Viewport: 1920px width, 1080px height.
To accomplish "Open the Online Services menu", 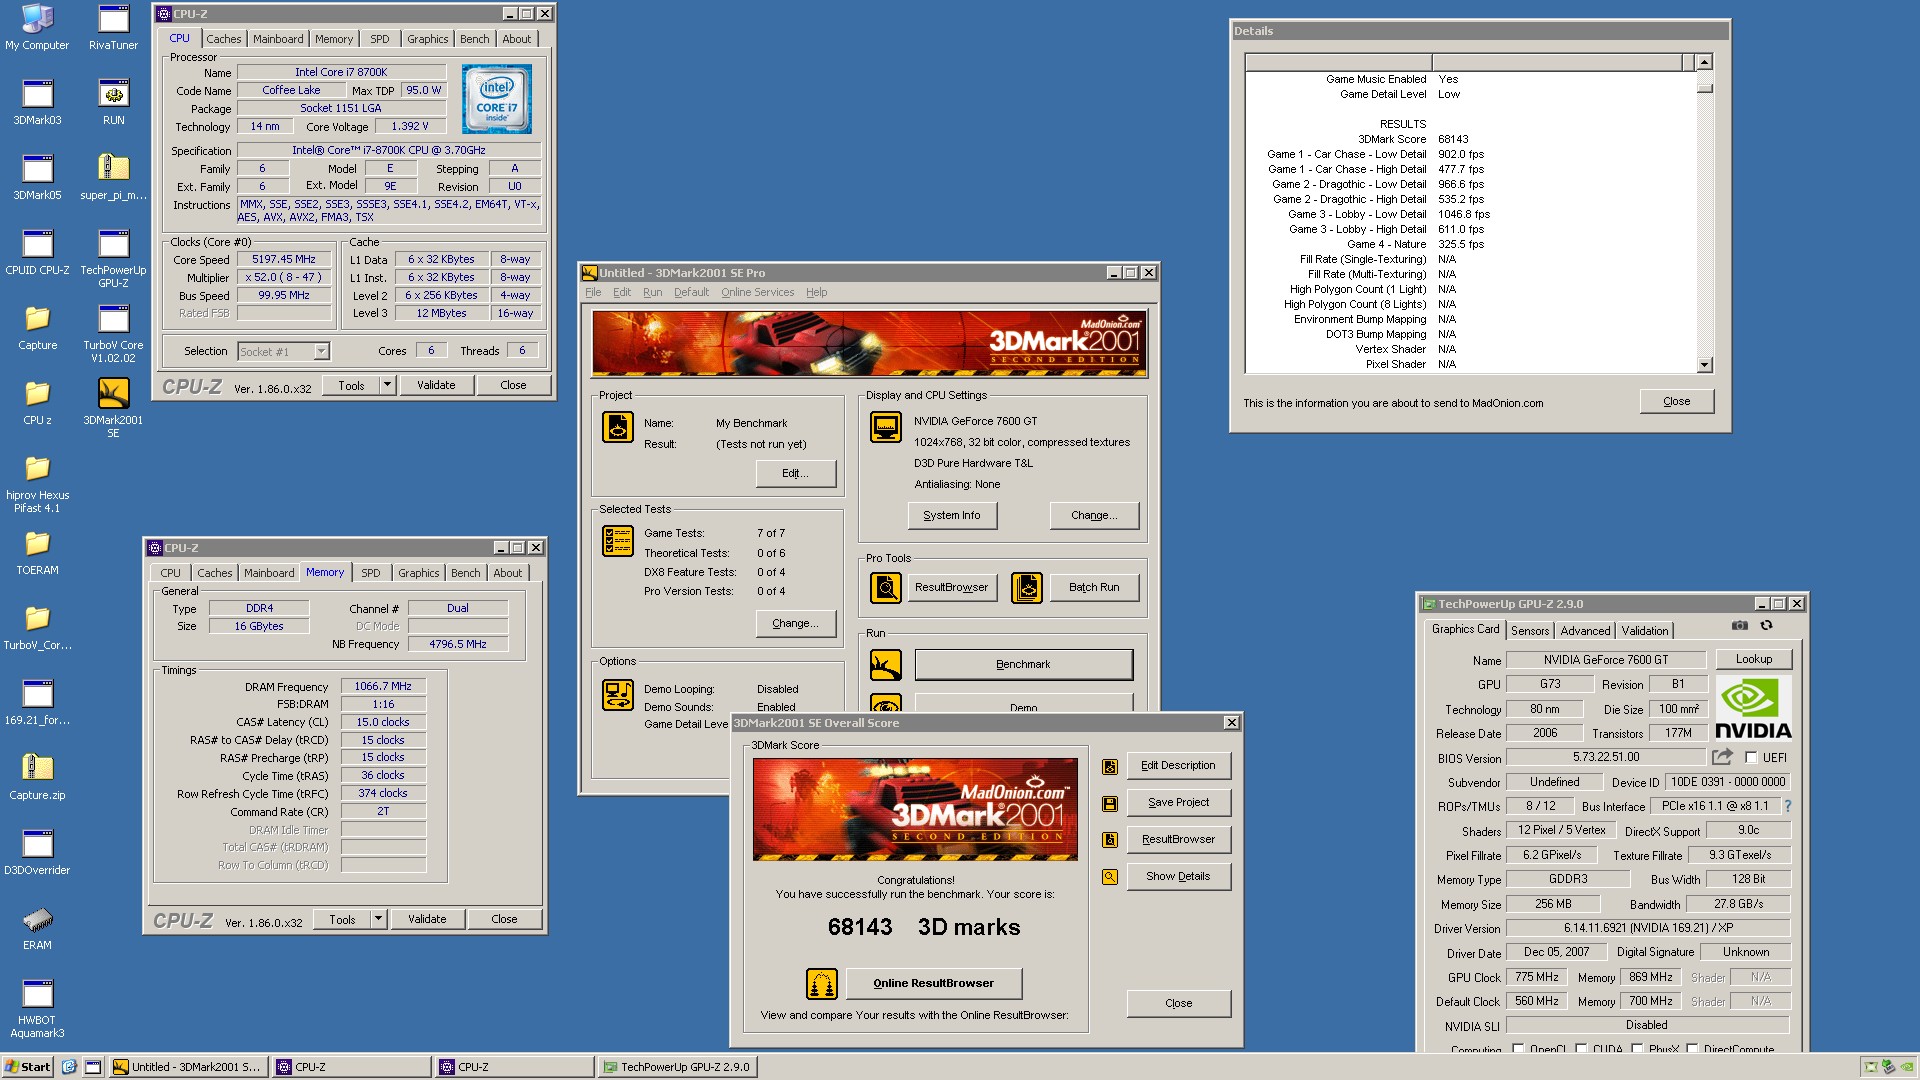I will (757, 293).
